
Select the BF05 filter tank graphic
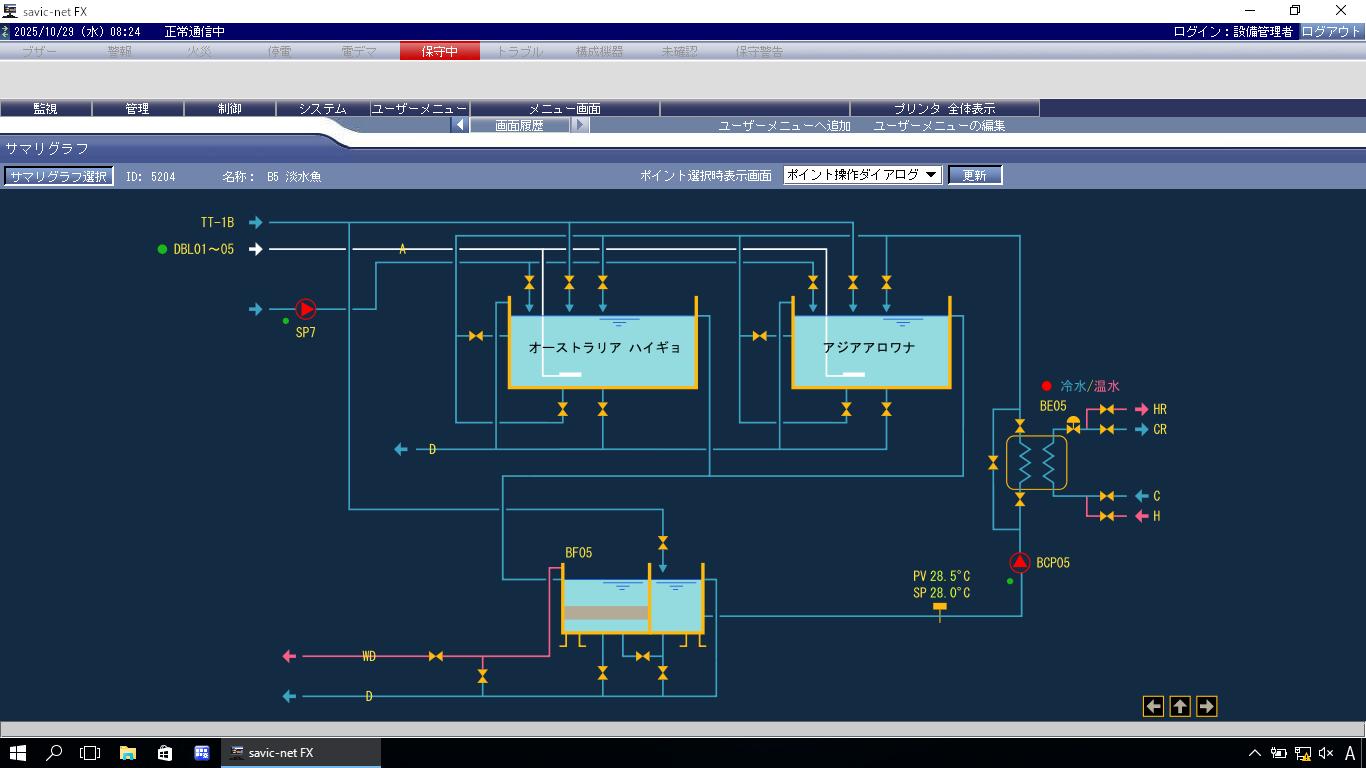coord(632,604)
